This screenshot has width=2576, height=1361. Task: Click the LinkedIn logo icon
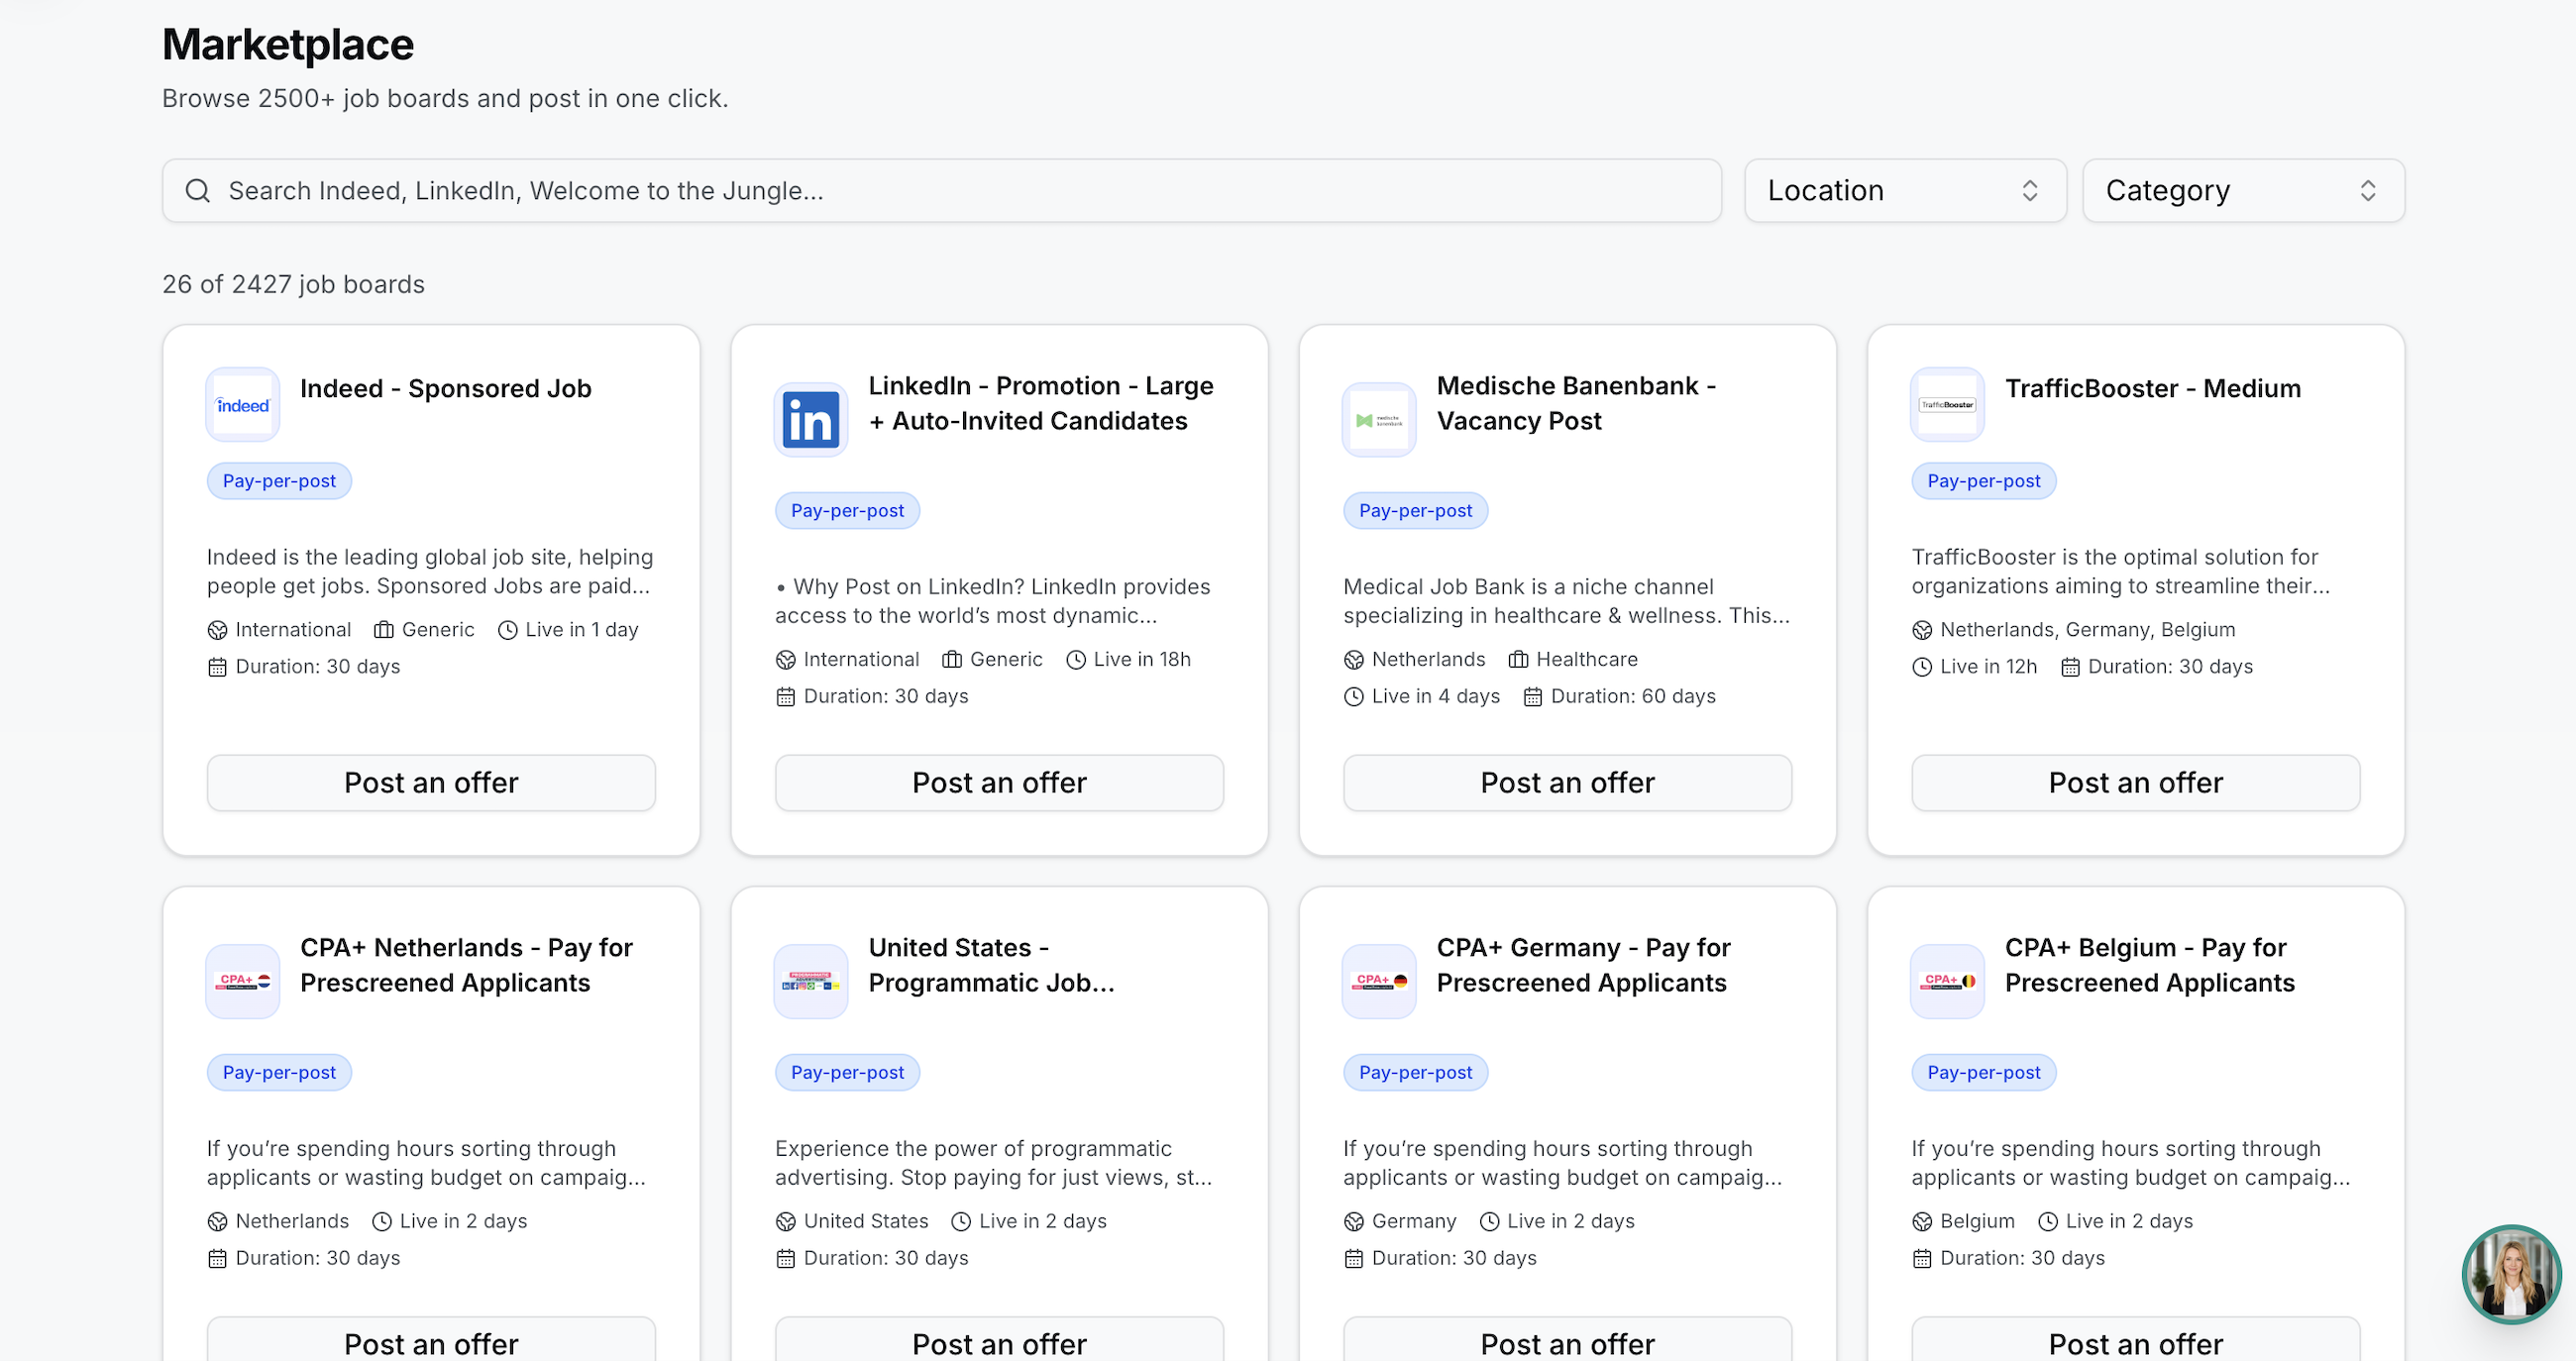tap(811, 420)
